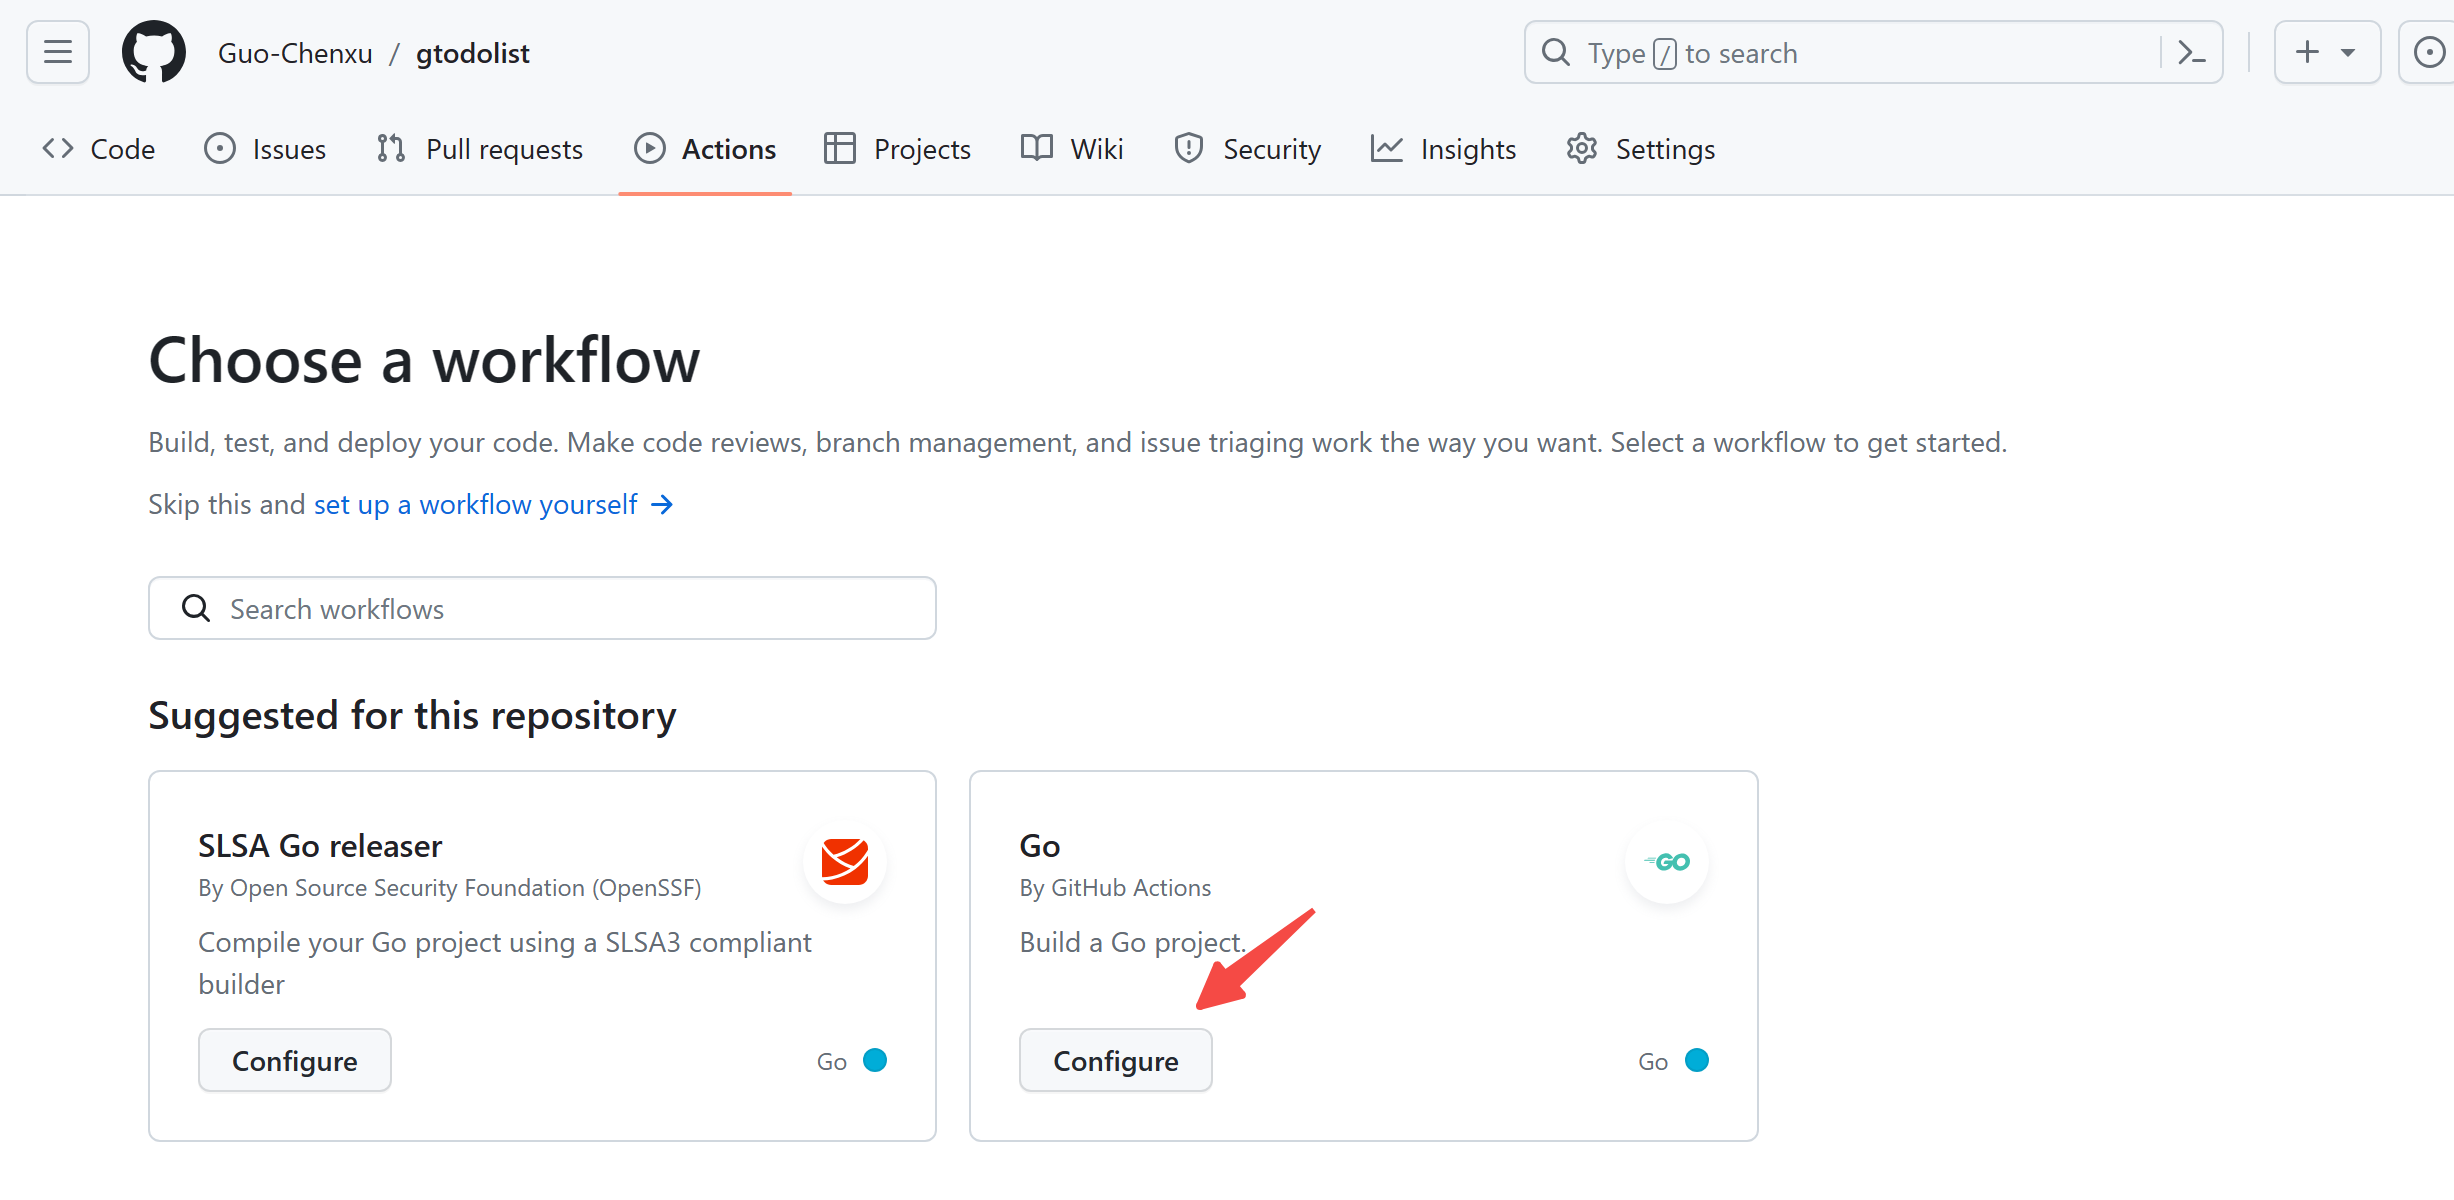Focus the Search workflows field

pos(542,608)
